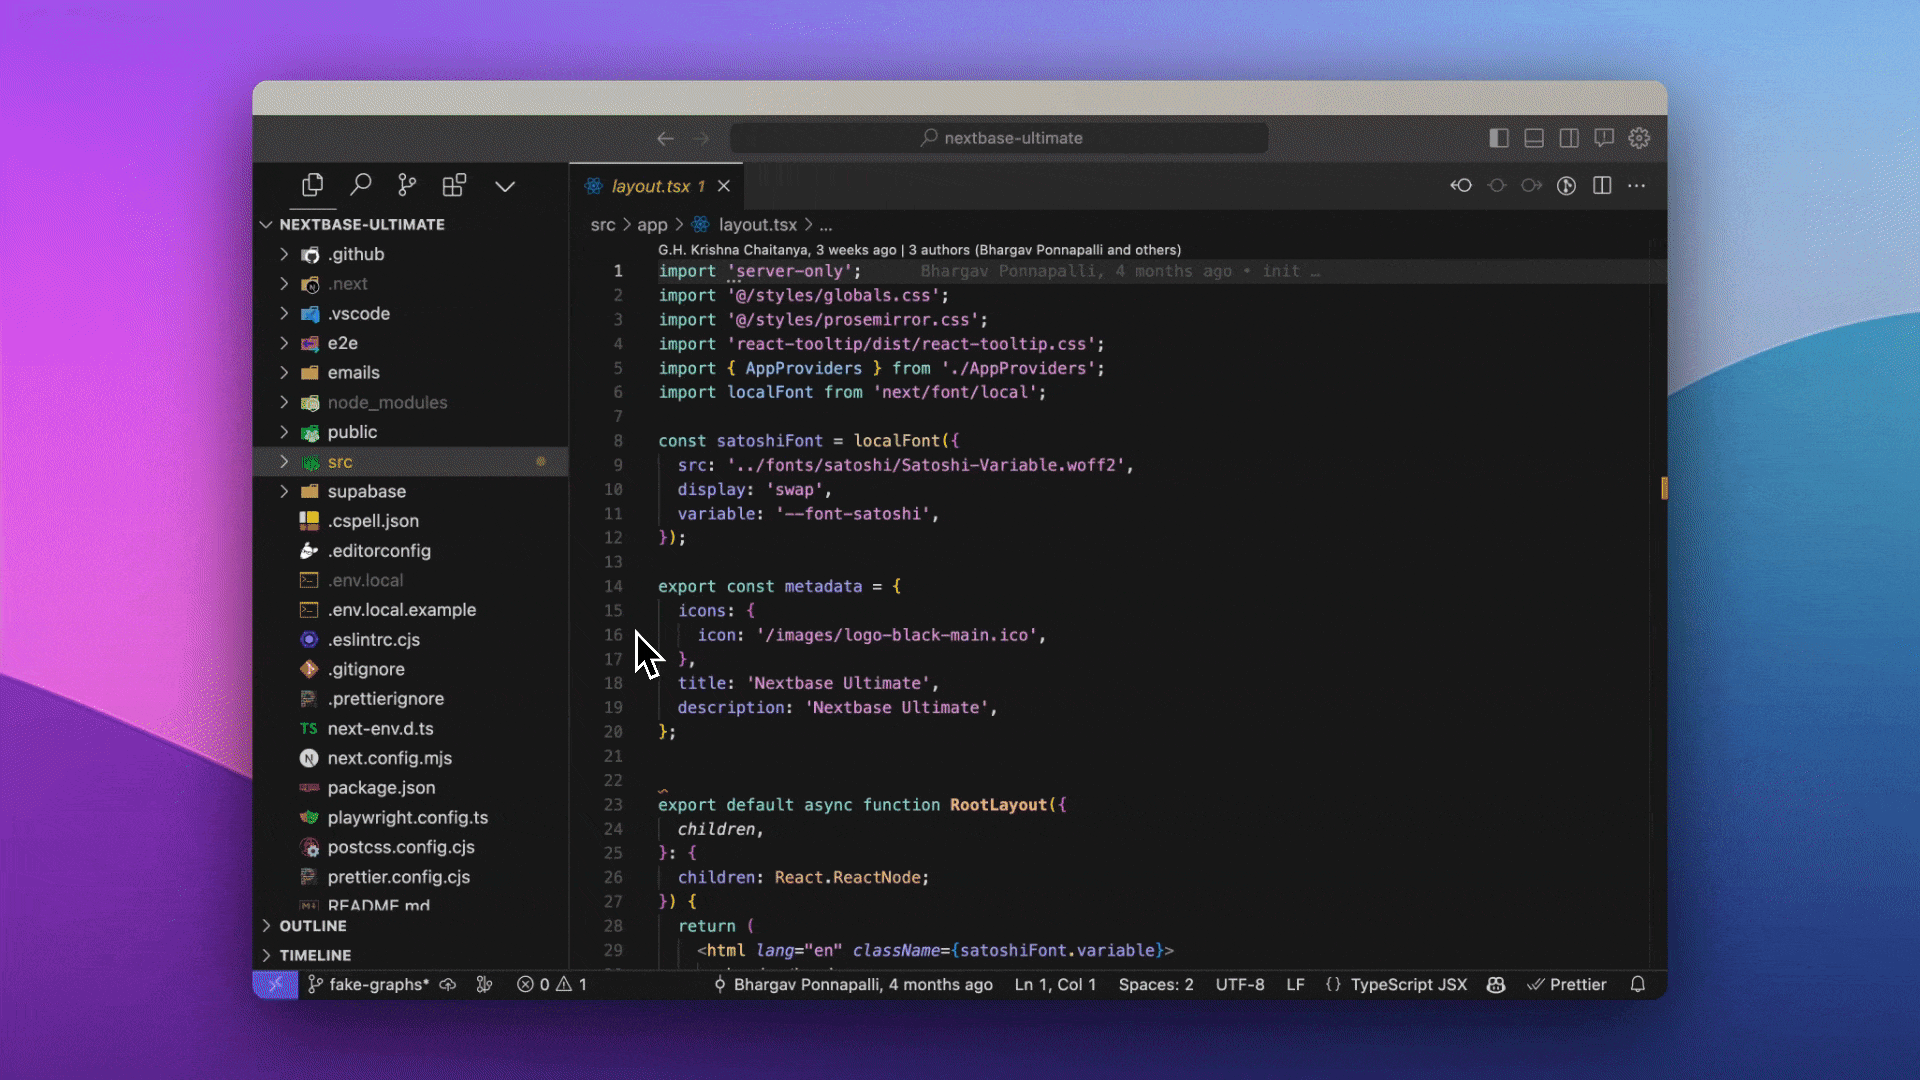Viewport: 1920px width, 1080px height.
Task: Expand the supabase folder
Action: (366, 491)
